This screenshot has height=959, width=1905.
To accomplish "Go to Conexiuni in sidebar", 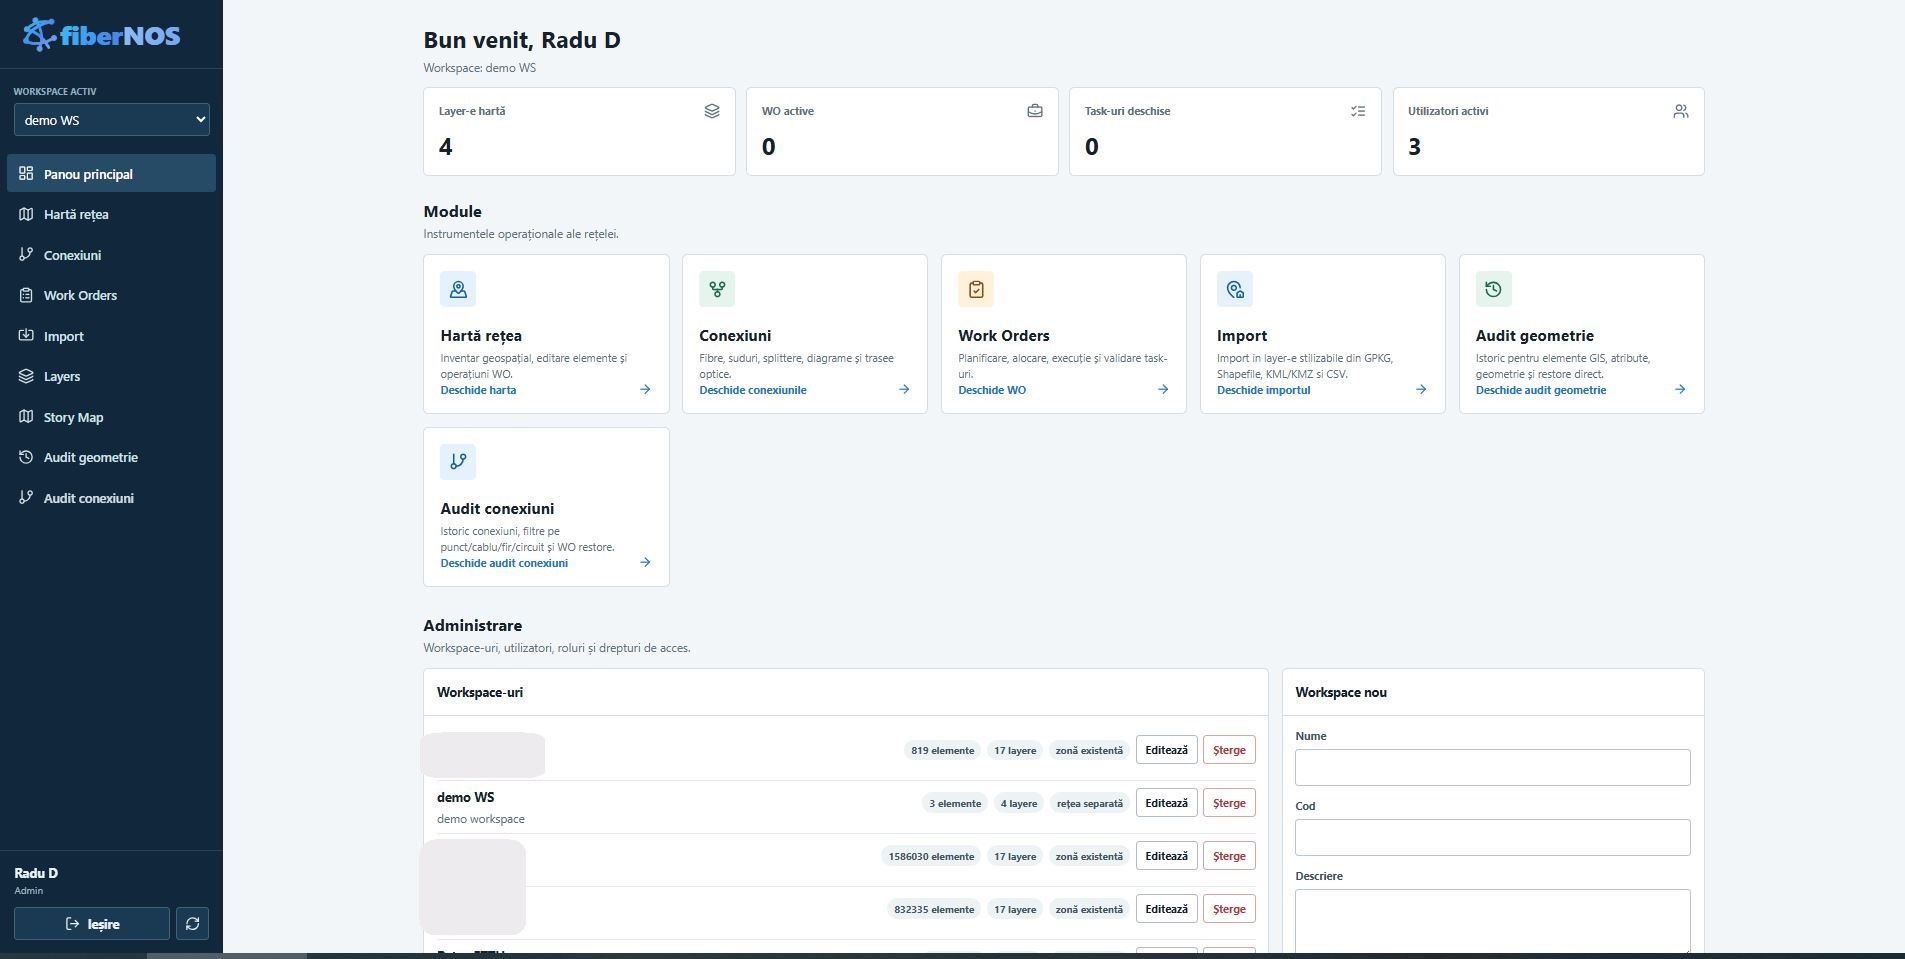I will click(x=111, y=255).
